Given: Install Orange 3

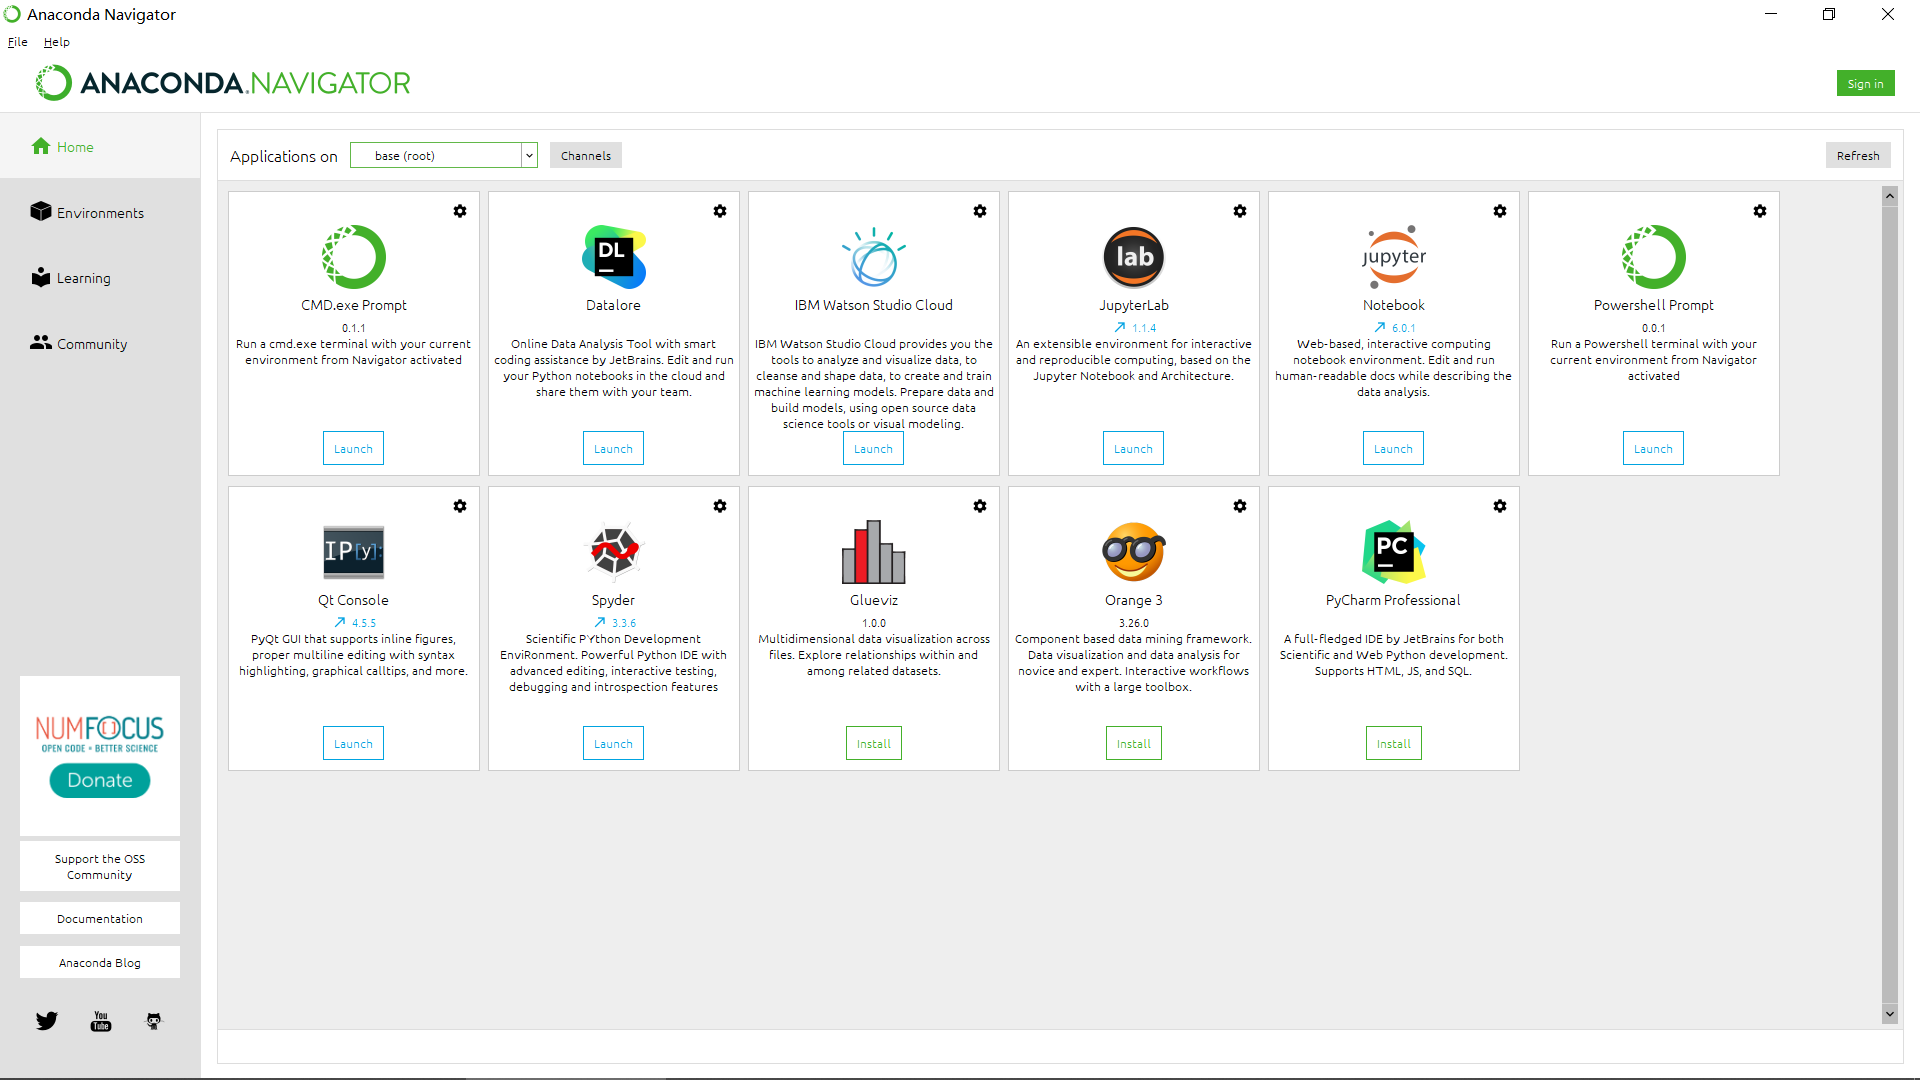Looking at the screenshot, I should (x=1133, y=744).
